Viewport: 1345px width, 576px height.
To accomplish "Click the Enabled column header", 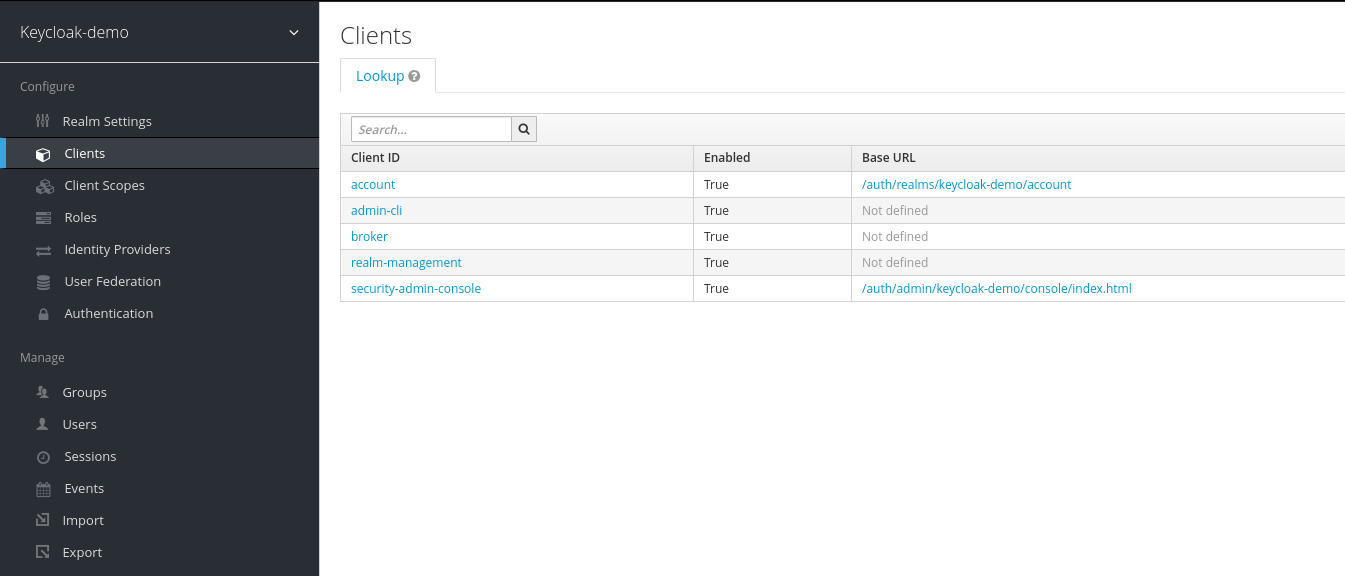I will pyautogui.click(x=727, y=158).
